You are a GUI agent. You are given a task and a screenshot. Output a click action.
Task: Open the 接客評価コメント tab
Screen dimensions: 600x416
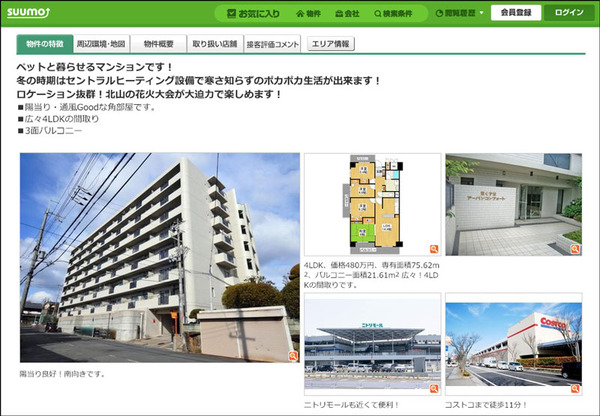click(272, 45)
